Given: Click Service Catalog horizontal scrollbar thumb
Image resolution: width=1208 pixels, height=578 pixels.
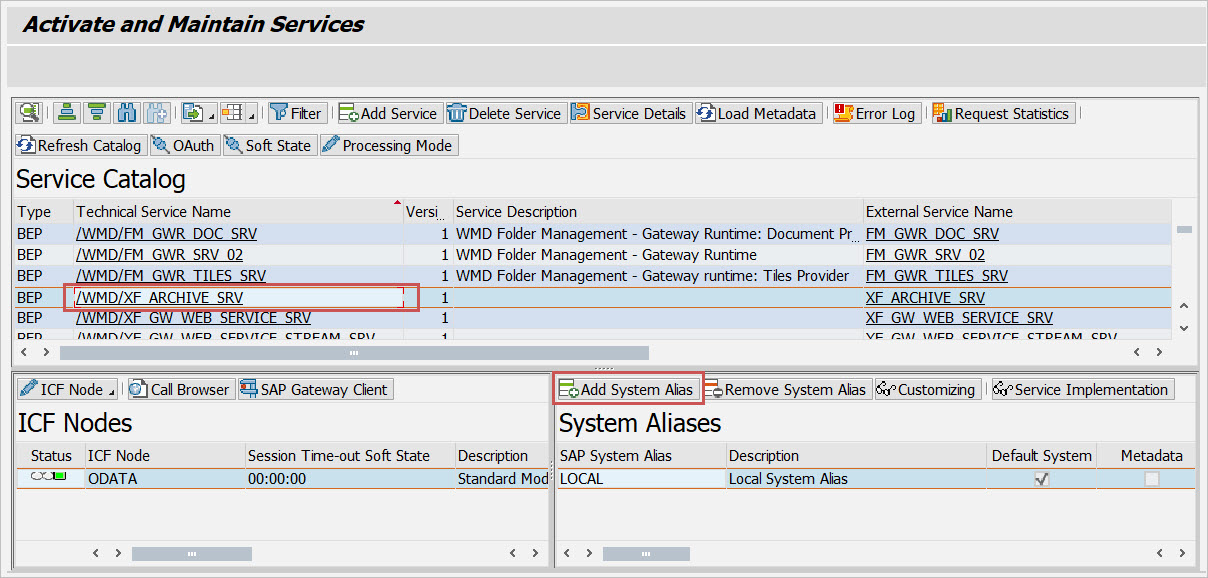Looking at the screenshot, I should pyautogui.click(x=354, y=353).
